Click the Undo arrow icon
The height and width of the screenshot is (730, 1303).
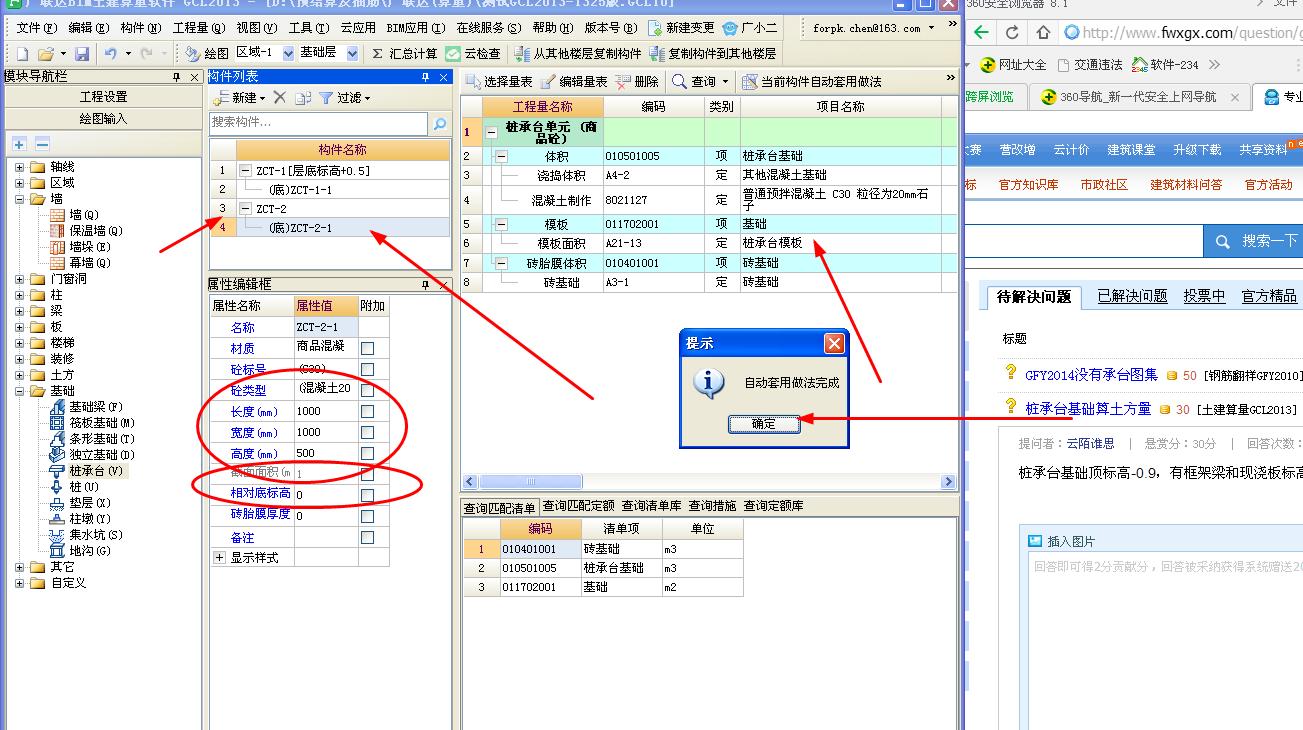click(x=110, y=53)
